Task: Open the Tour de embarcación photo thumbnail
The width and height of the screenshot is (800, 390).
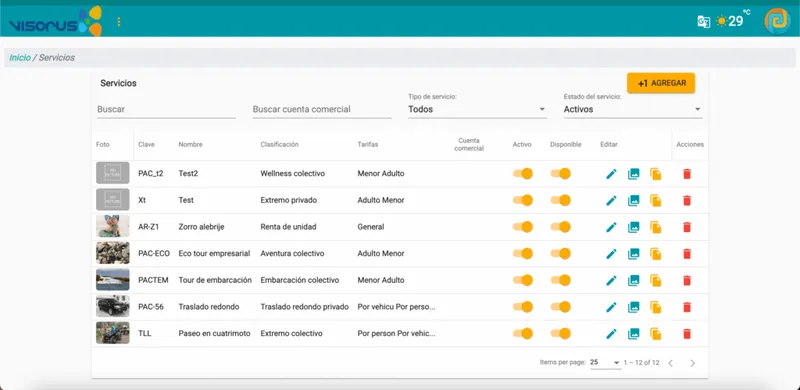Action: click(113, 280)
